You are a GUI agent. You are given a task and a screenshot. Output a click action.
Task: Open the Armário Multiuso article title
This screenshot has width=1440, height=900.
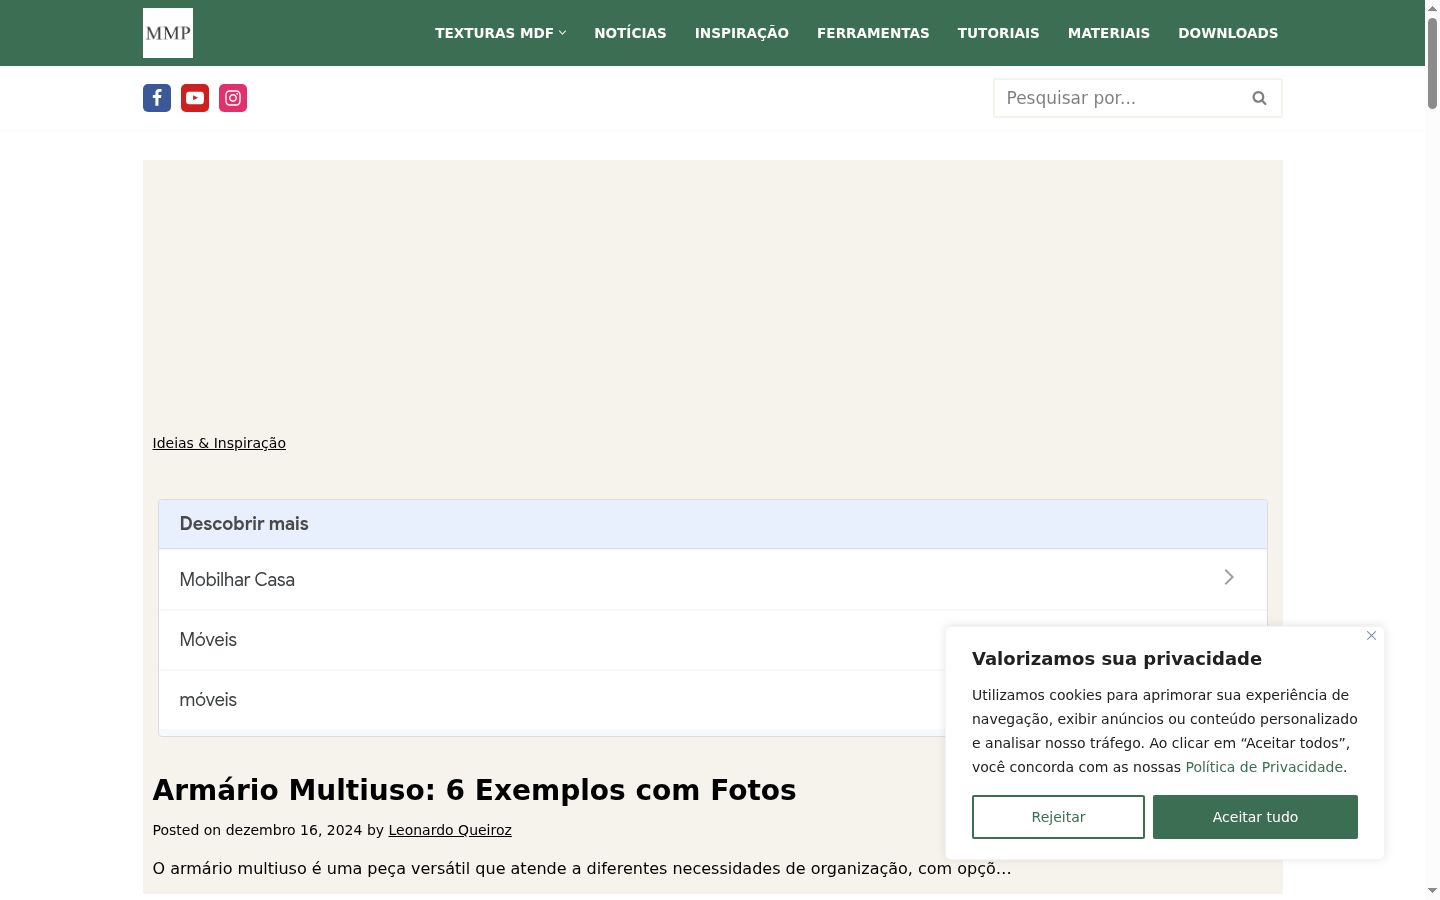pyautogui.click(x=474, y=790)
